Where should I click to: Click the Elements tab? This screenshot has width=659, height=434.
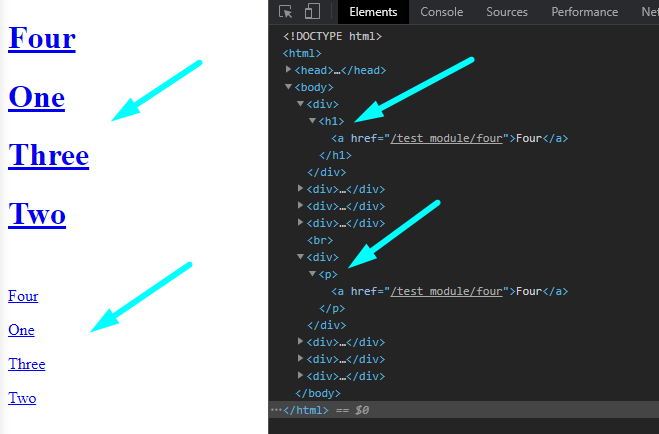[x=373, y=12]
